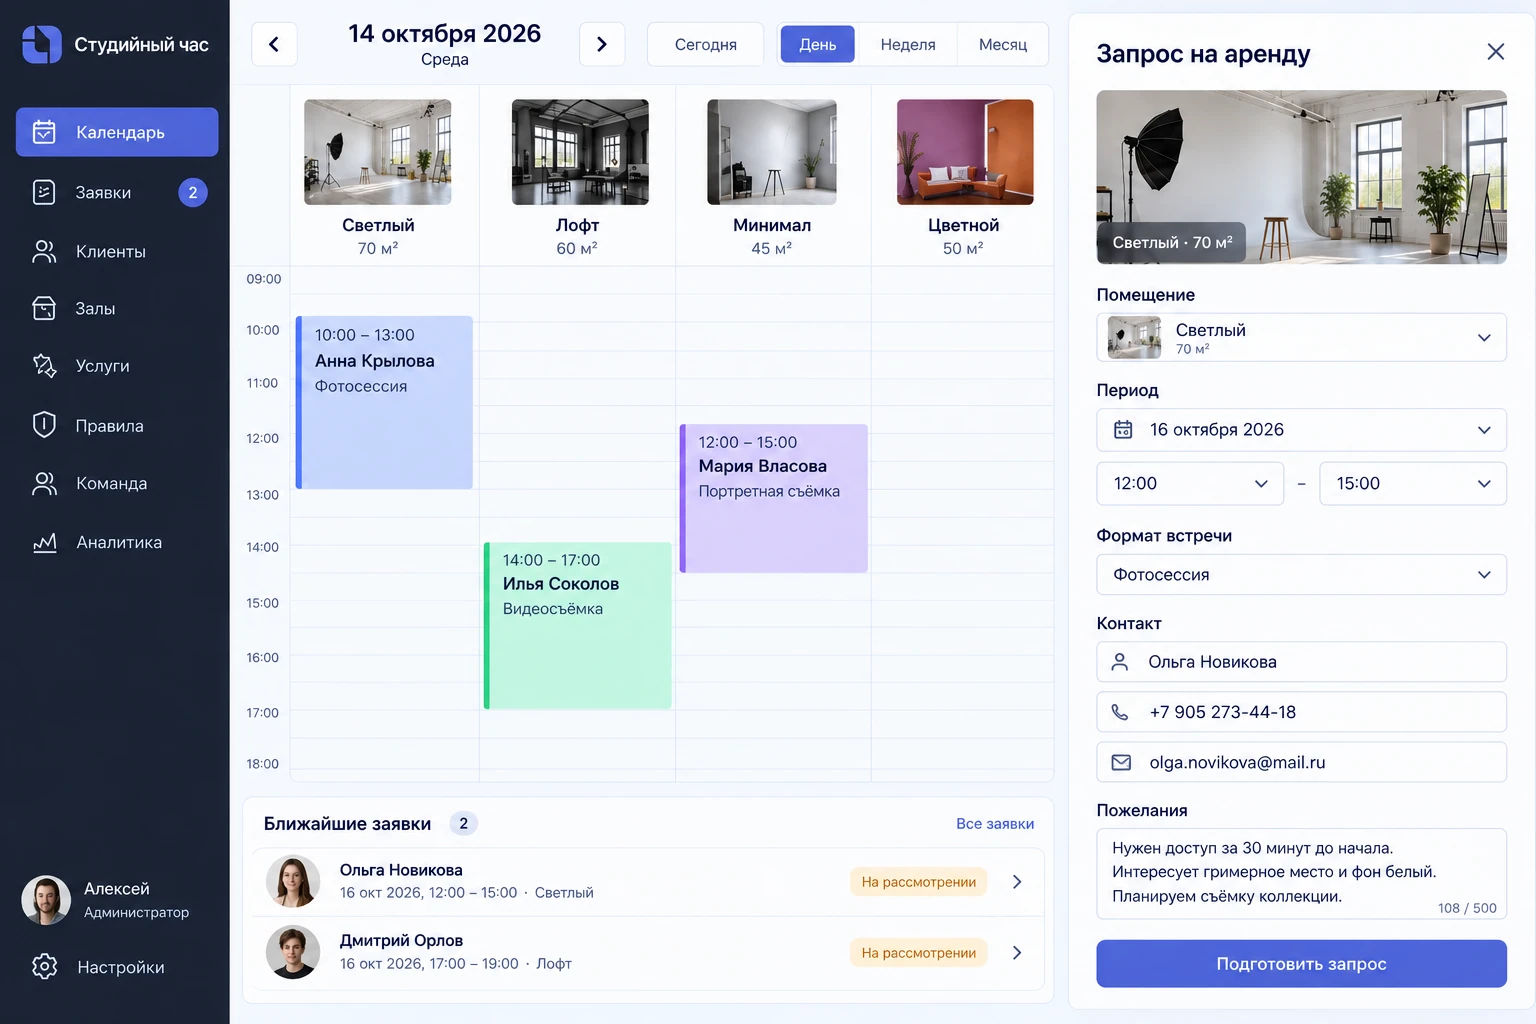
Task: Open the date dropdown 16 октября 2026
Action: (1301, 430)
